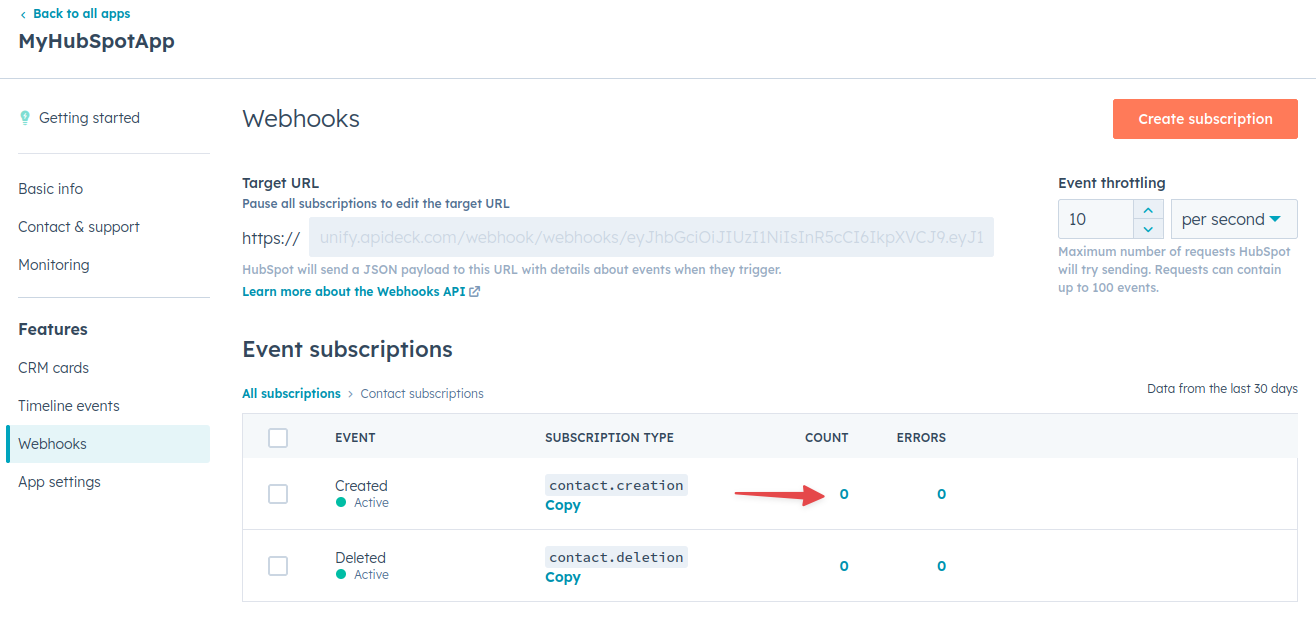Select all subscriptions with the header checkbox
The image size is (1316, 624).
(x=278, y=438)
